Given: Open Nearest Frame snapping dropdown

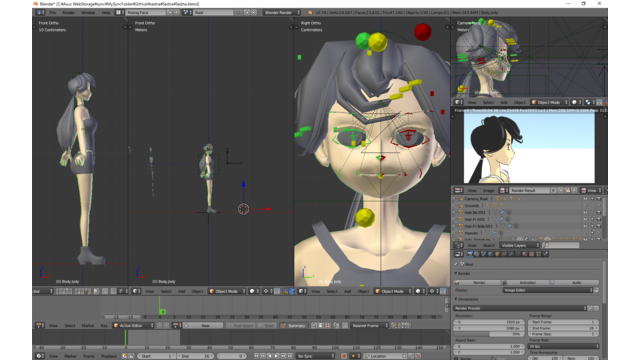Looking at the screenshot, I should point(370,326).
